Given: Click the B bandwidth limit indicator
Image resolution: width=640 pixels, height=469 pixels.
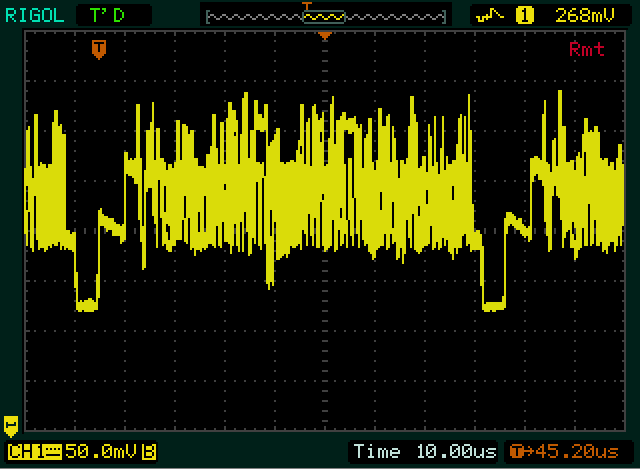Looking at the screenshot, I should coord(149,452).
